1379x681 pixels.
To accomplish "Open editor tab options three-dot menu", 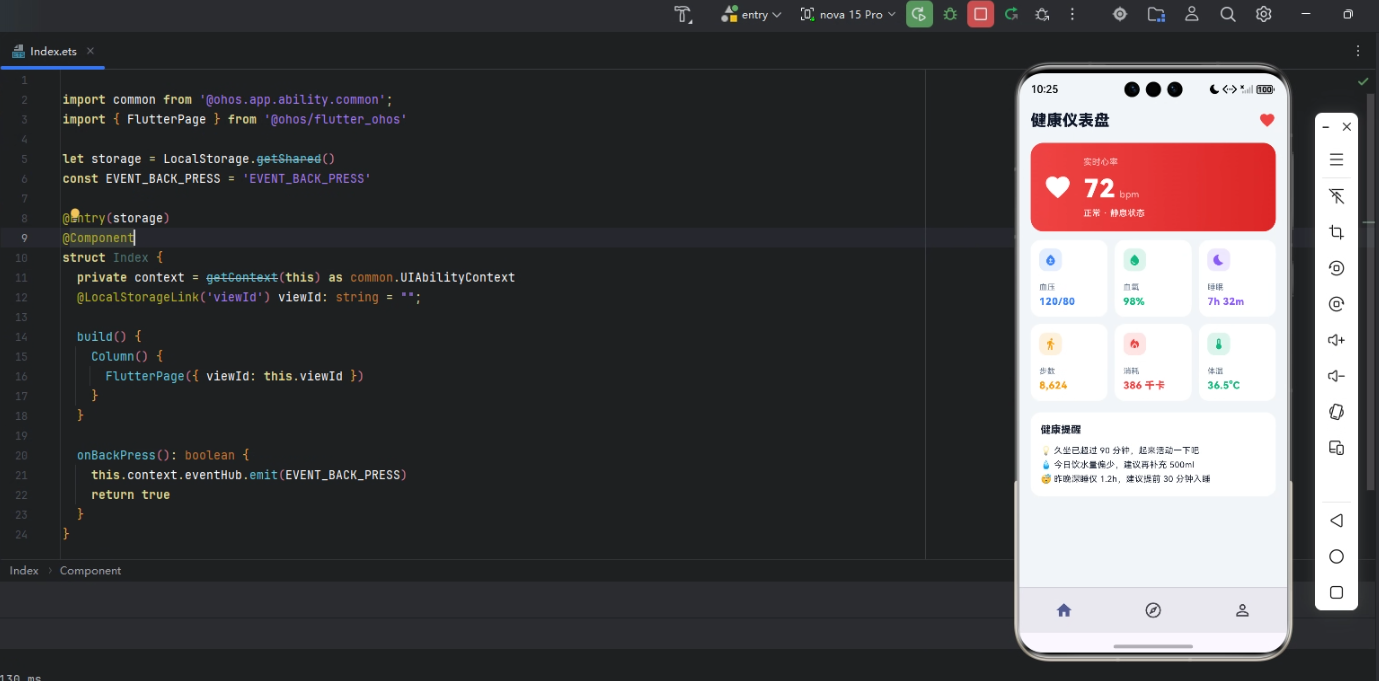I will point(1358,51).
